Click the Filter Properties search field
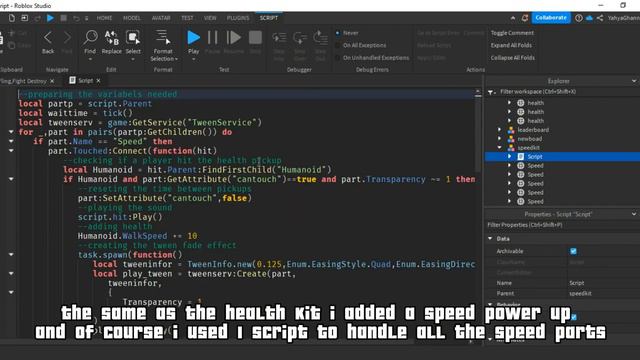Screen dimensions: 640x360 [562, 225]
